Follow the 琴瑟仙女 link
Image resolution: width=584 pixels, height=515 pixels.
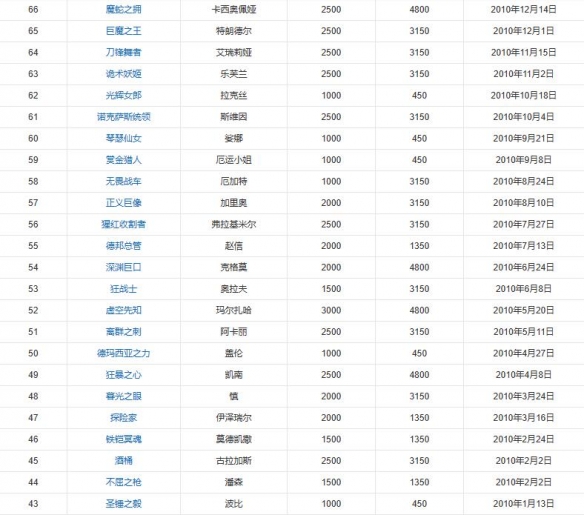(124, 138)
